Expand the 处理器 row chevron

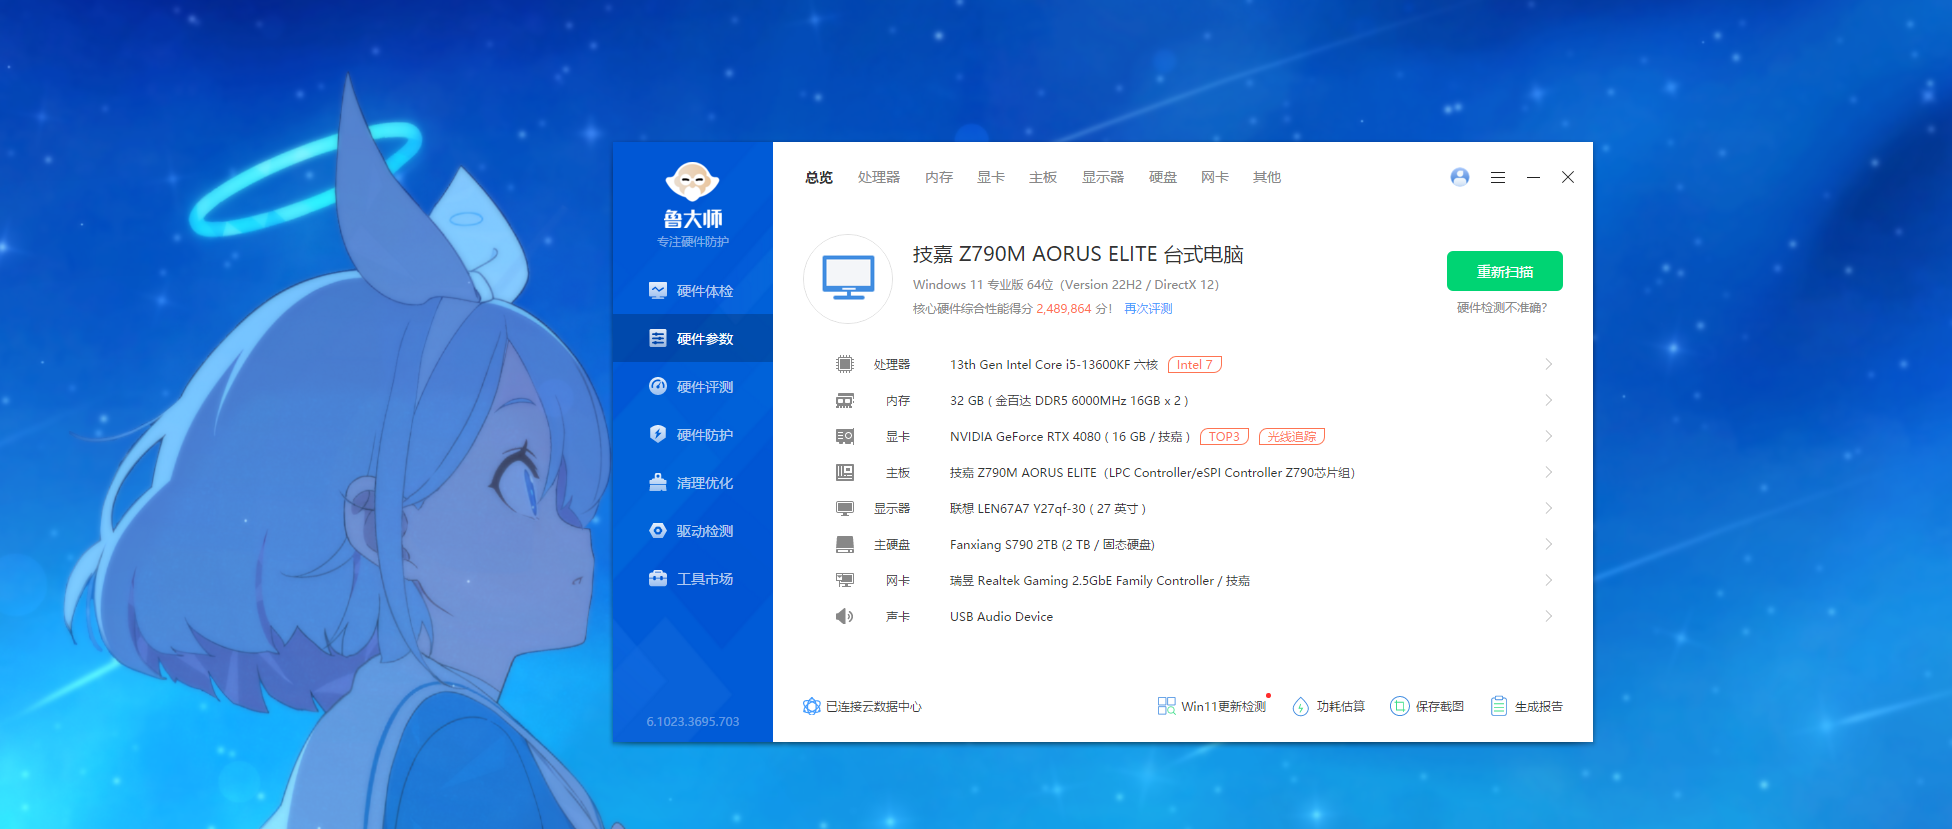pyautogui.click(x=1548, y=364)
